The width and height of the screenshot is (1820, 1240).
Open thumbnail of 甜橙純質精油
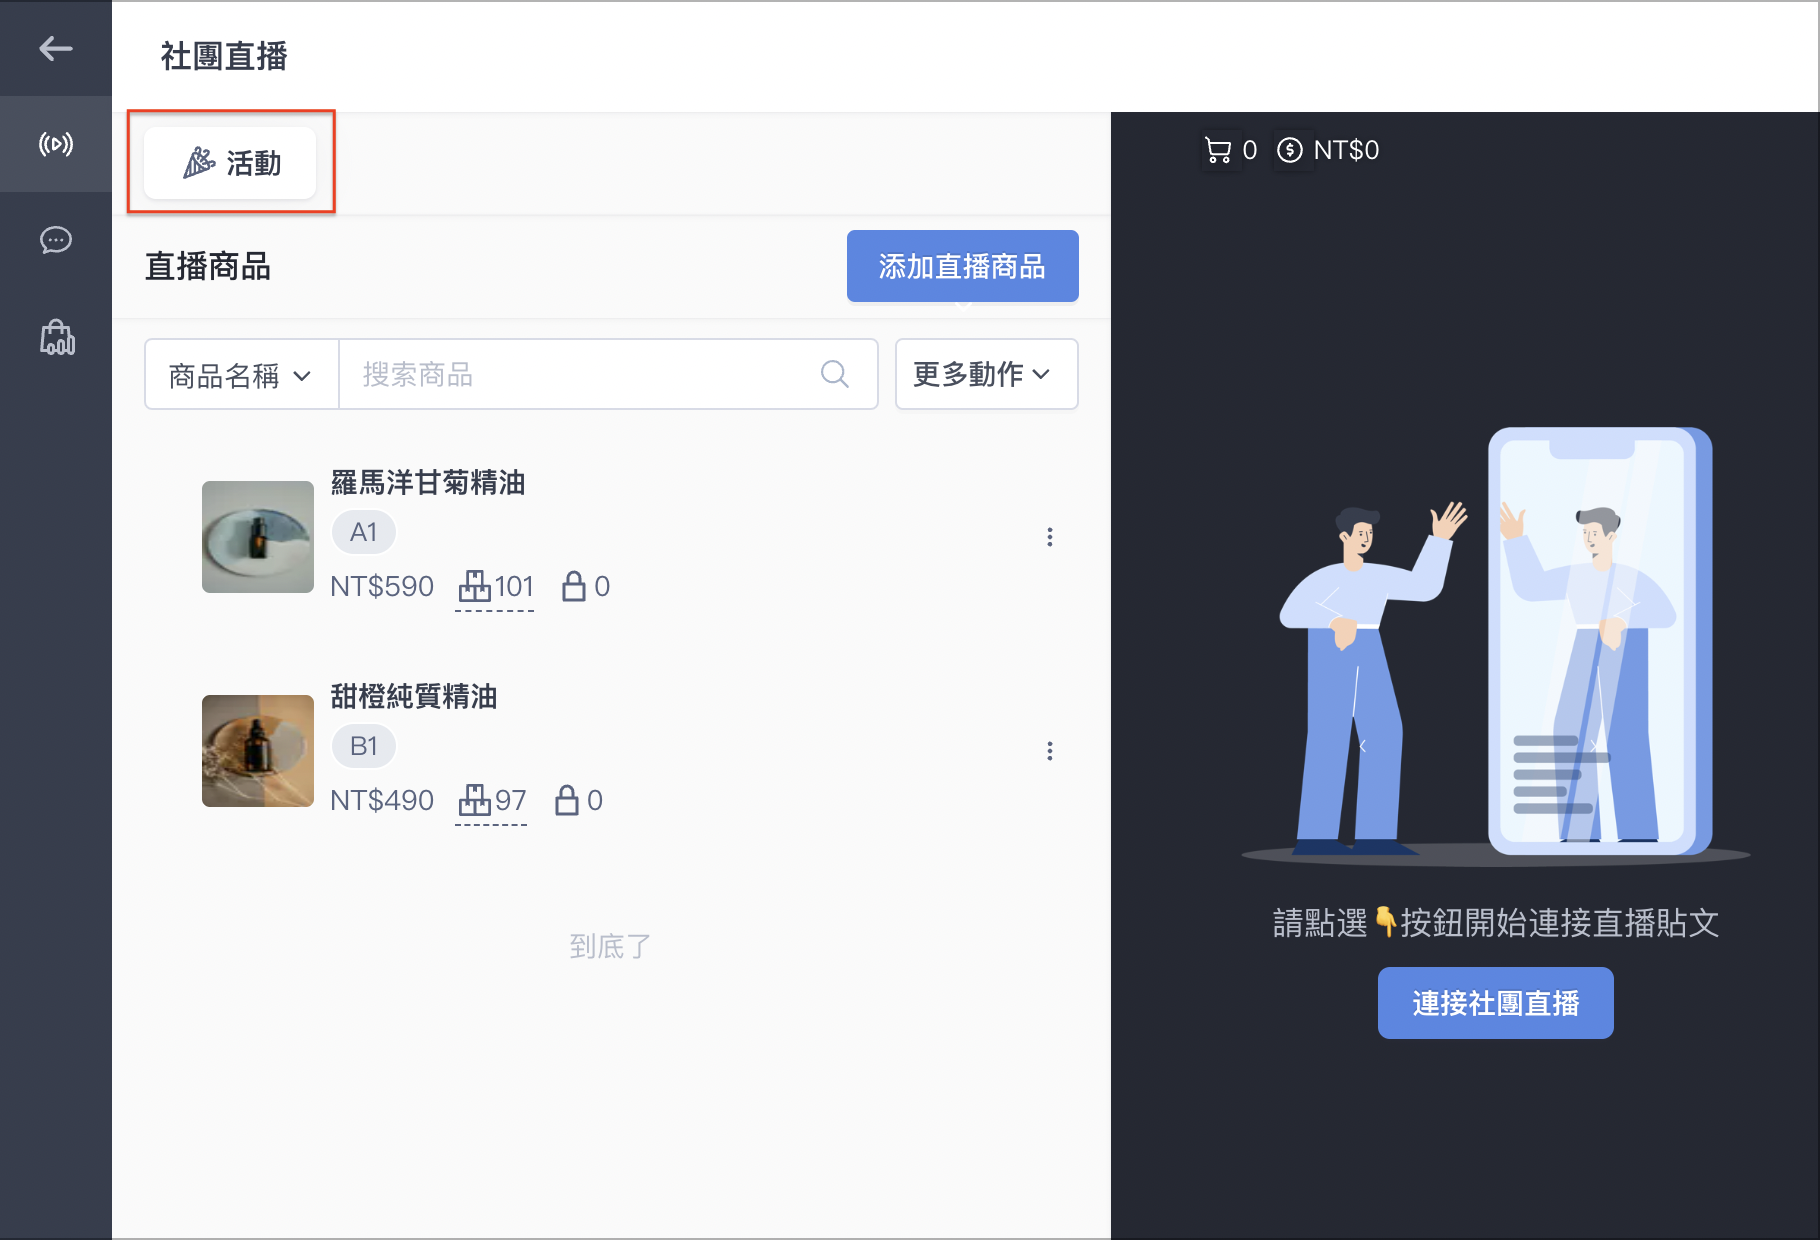[x=258, y=751]
